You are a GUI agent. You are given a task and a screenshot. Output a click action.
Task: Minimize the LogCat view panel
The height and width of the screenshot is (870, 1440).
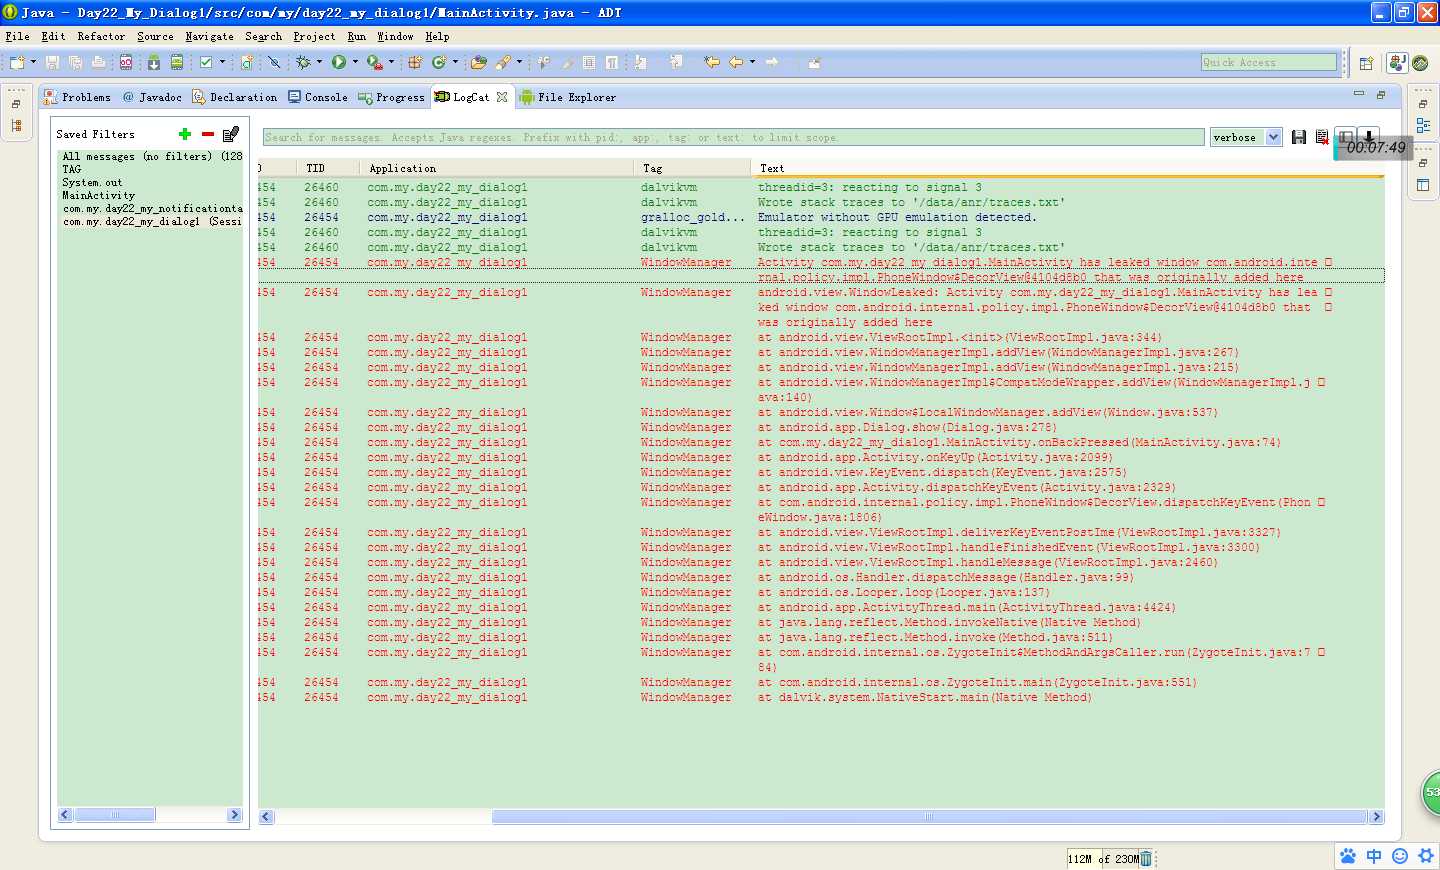click(1359, 94)
